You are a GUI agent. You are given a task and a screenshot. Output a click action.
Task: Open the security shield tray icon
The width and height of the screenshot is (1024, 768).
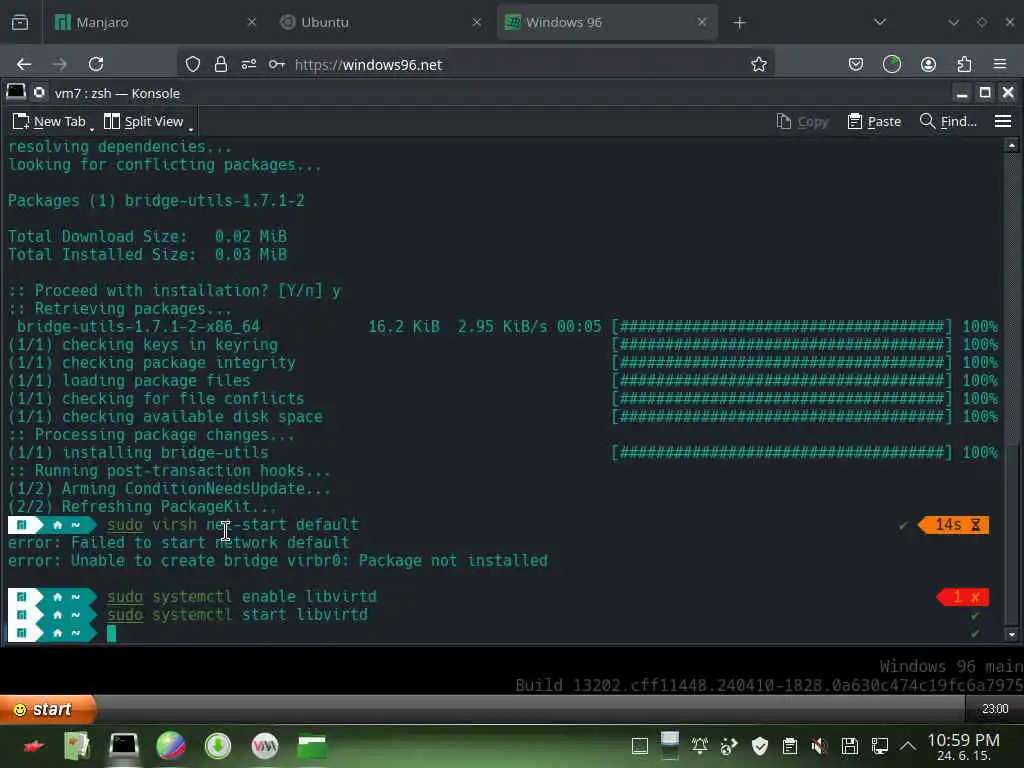coord(760,746)
